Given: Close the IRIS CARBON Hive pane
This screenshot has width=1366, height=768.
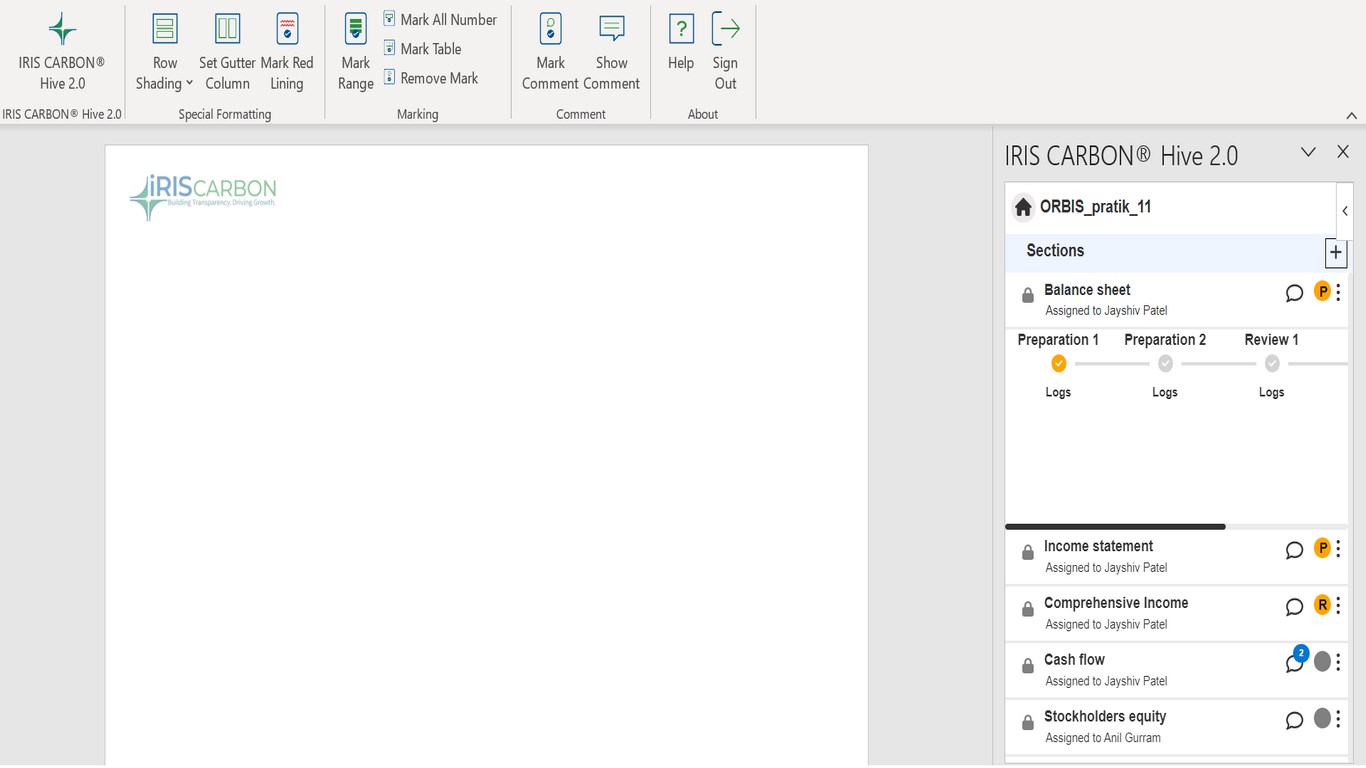Looking at the screenshot, I should (x=1343, y=152).
